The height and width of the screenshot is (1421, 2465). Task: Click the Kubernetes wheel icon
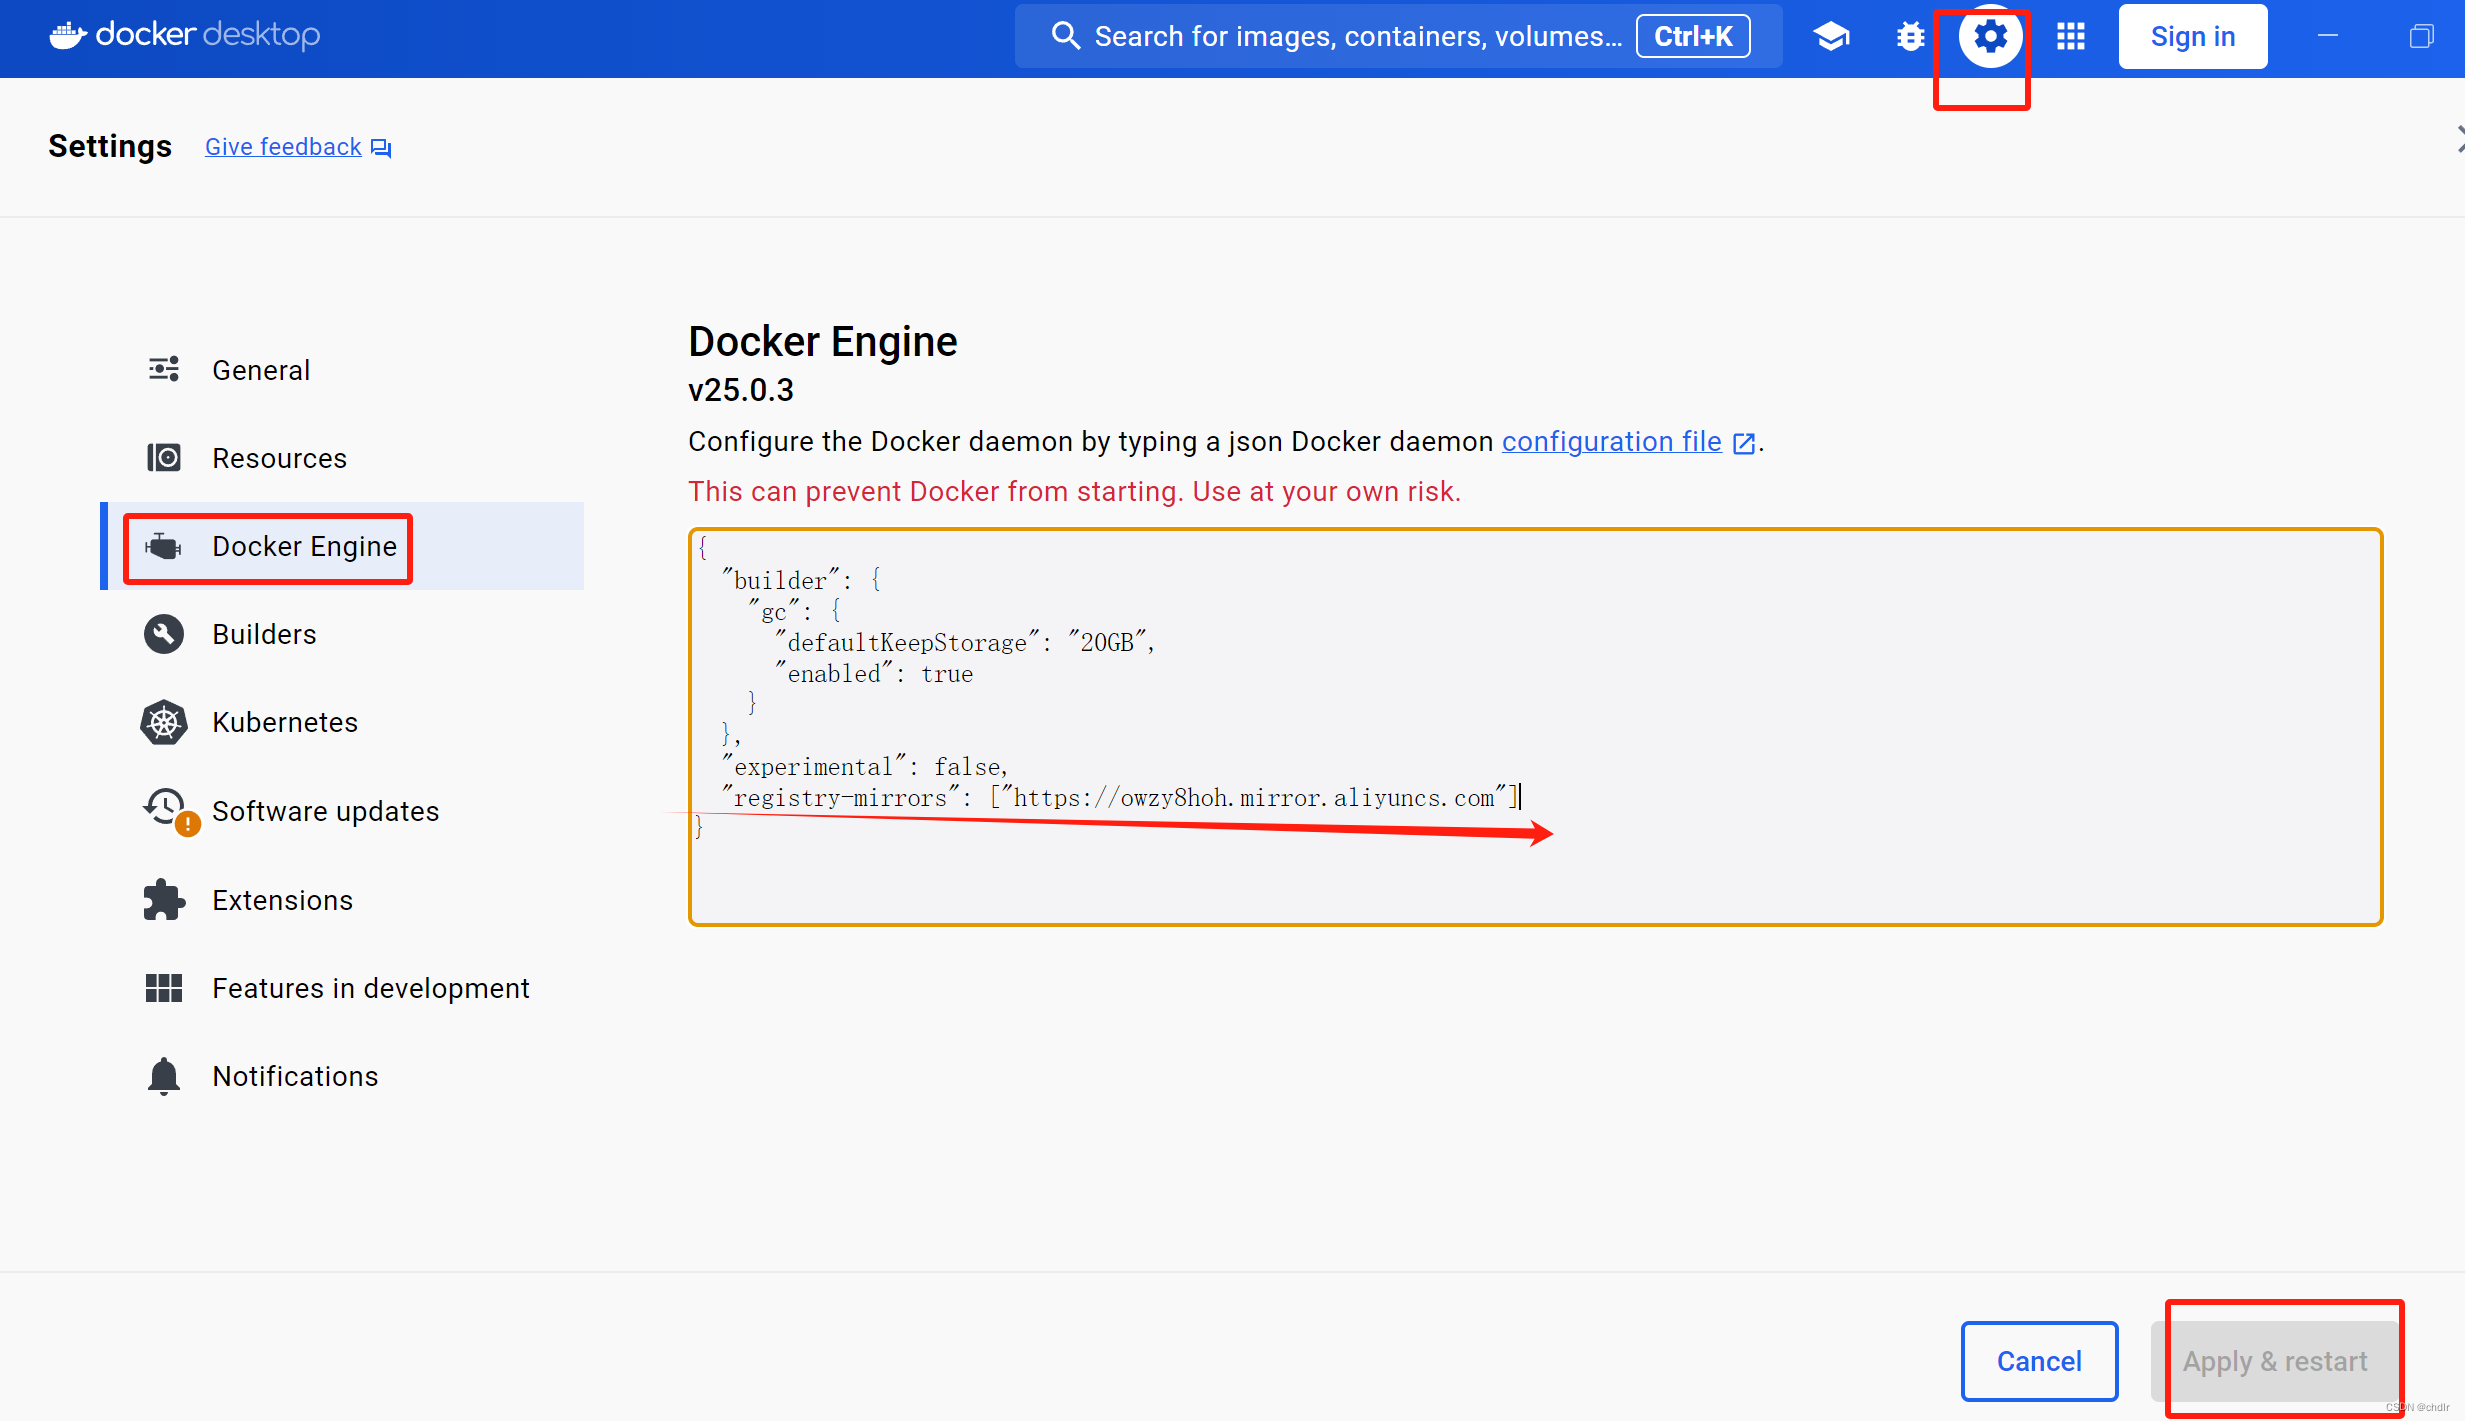coord(164,722)
